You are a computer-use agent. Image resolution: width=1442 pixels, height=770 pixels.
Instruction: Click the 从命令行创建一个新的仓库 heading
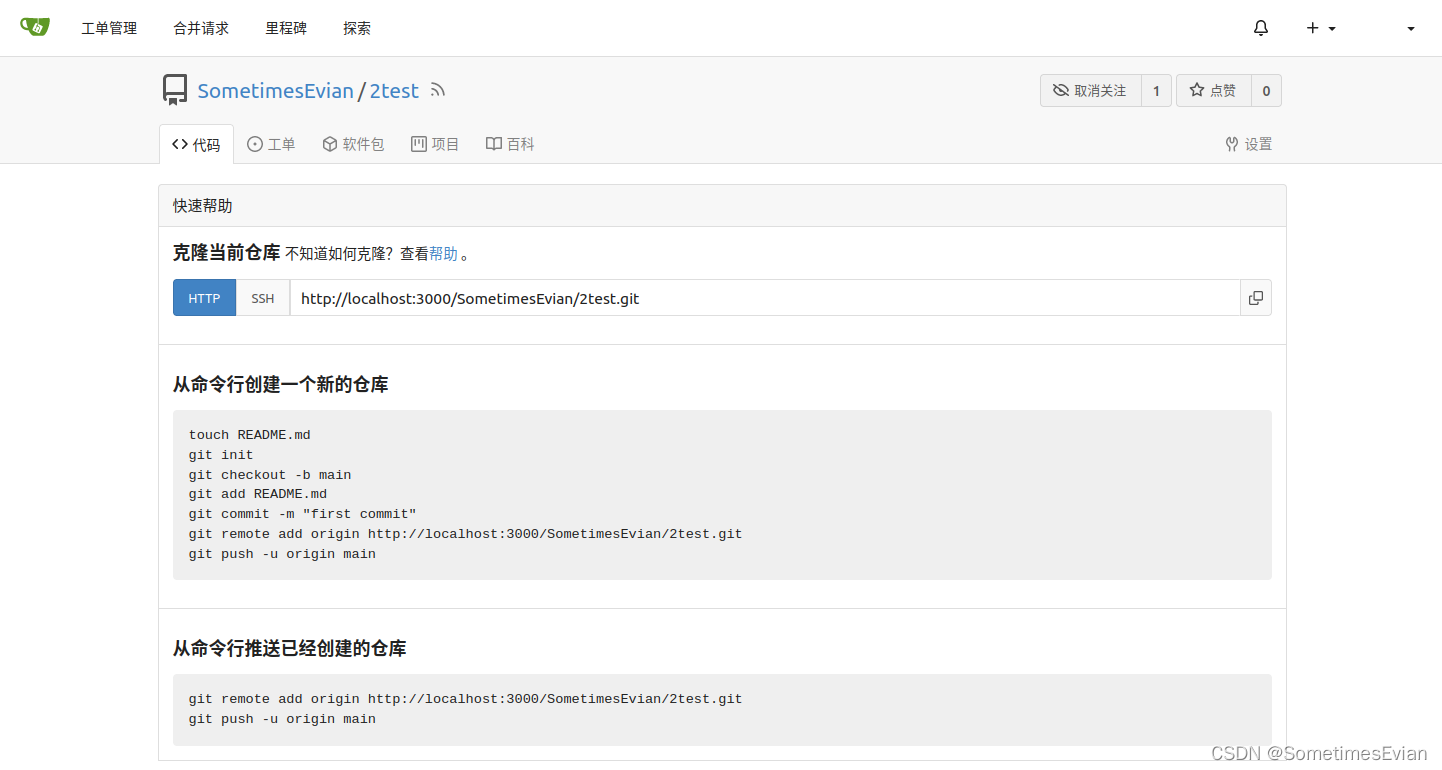pos(281,384)
